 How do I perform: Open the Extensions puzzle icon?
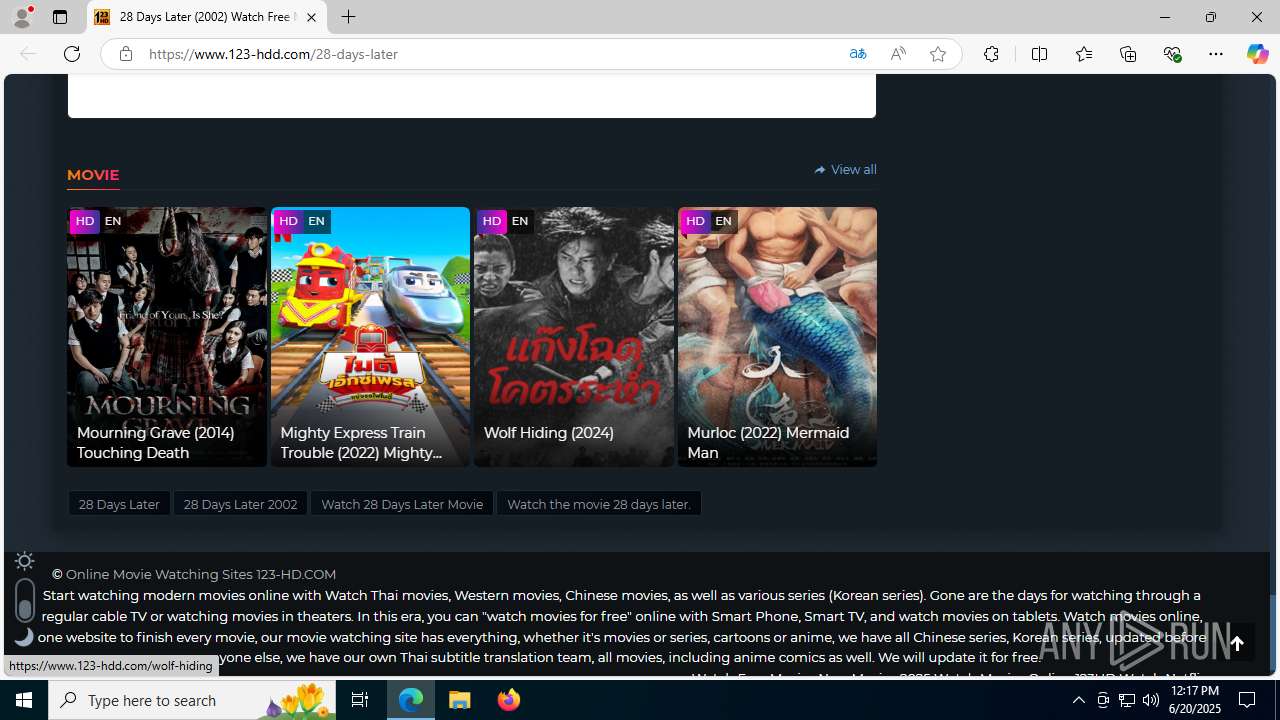991,54
